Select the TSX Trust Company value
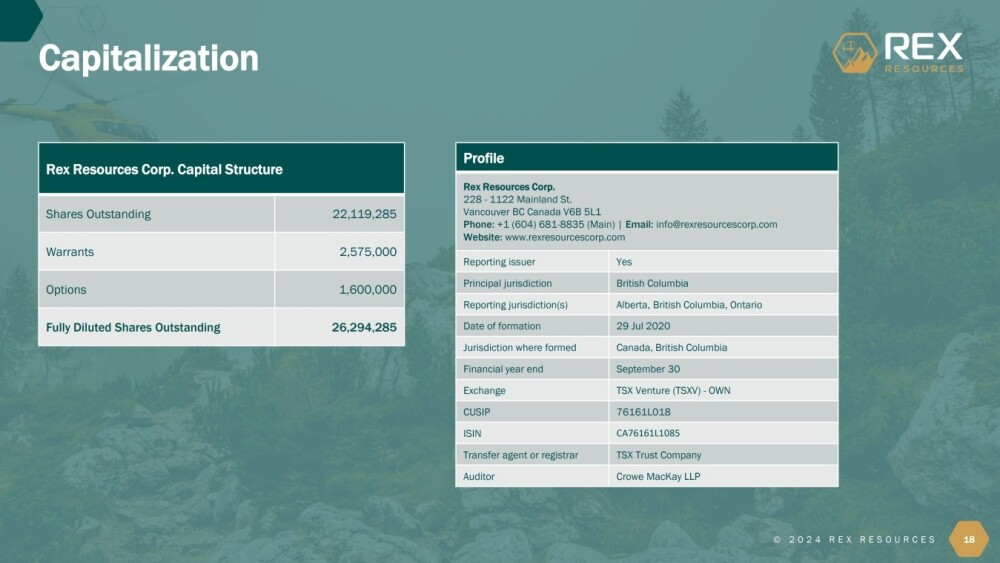The width and height of the screenshot is (1000, 563). [658, 455]
